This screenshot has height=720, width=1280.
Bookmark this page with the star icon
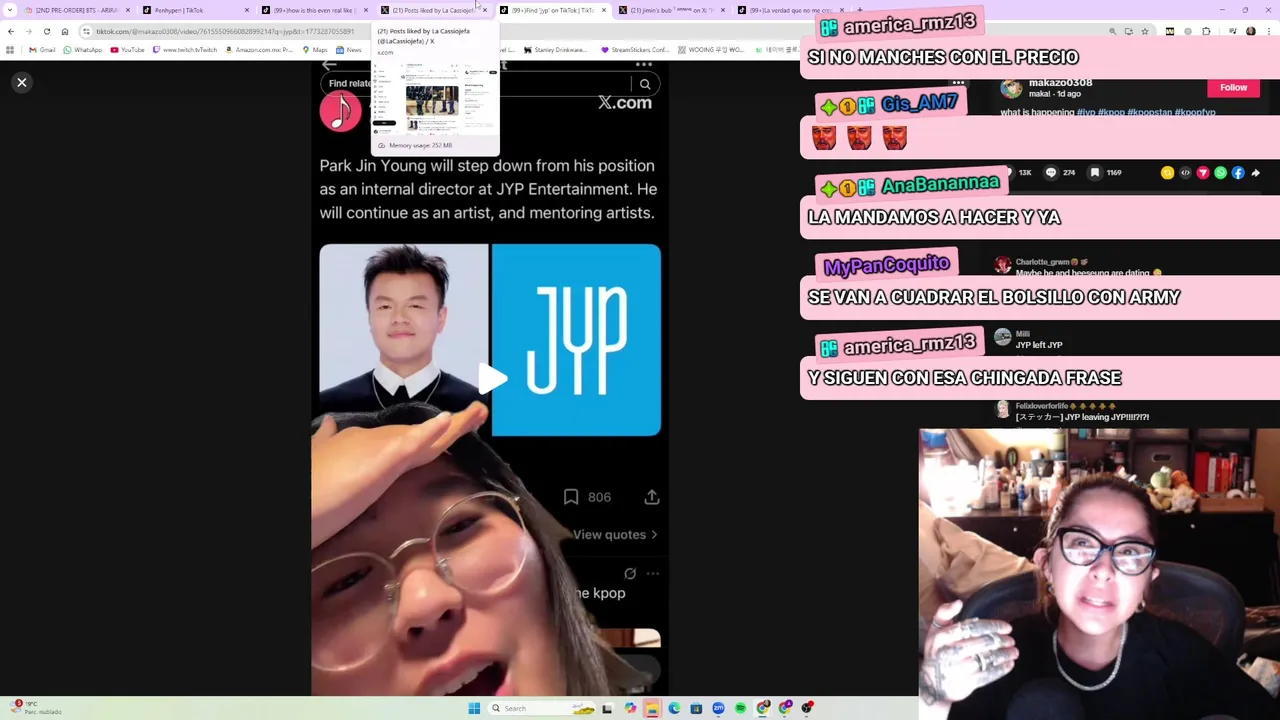tap(1147, 31)
